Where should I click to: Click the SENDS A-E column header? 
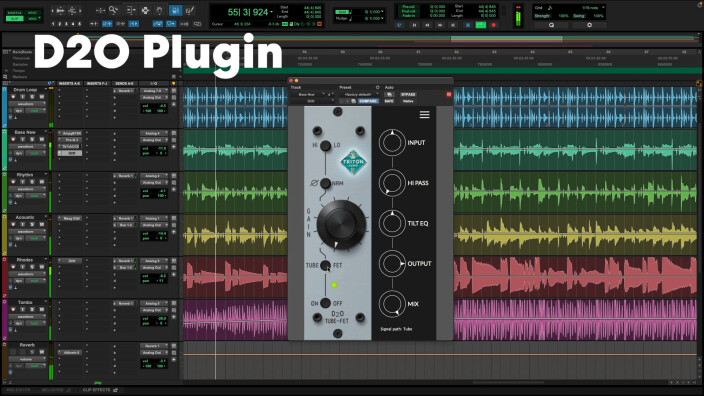click(x=124, y=84)
